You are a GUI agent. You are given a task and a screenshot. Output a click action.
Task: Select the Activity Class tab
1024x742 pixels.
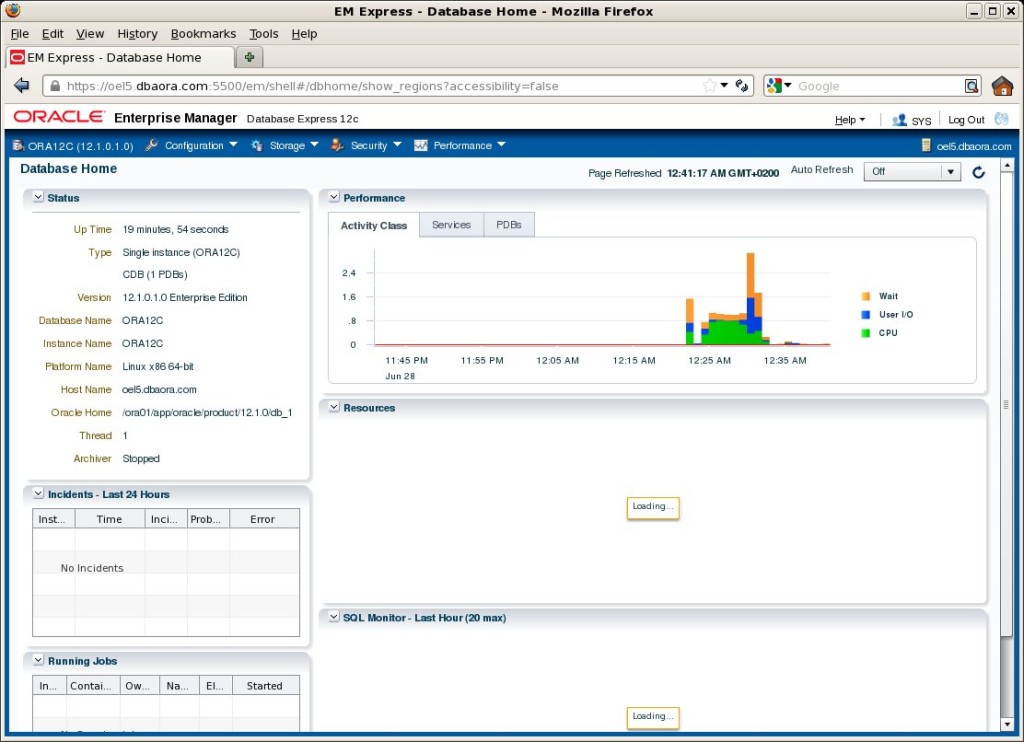(374, 225)
